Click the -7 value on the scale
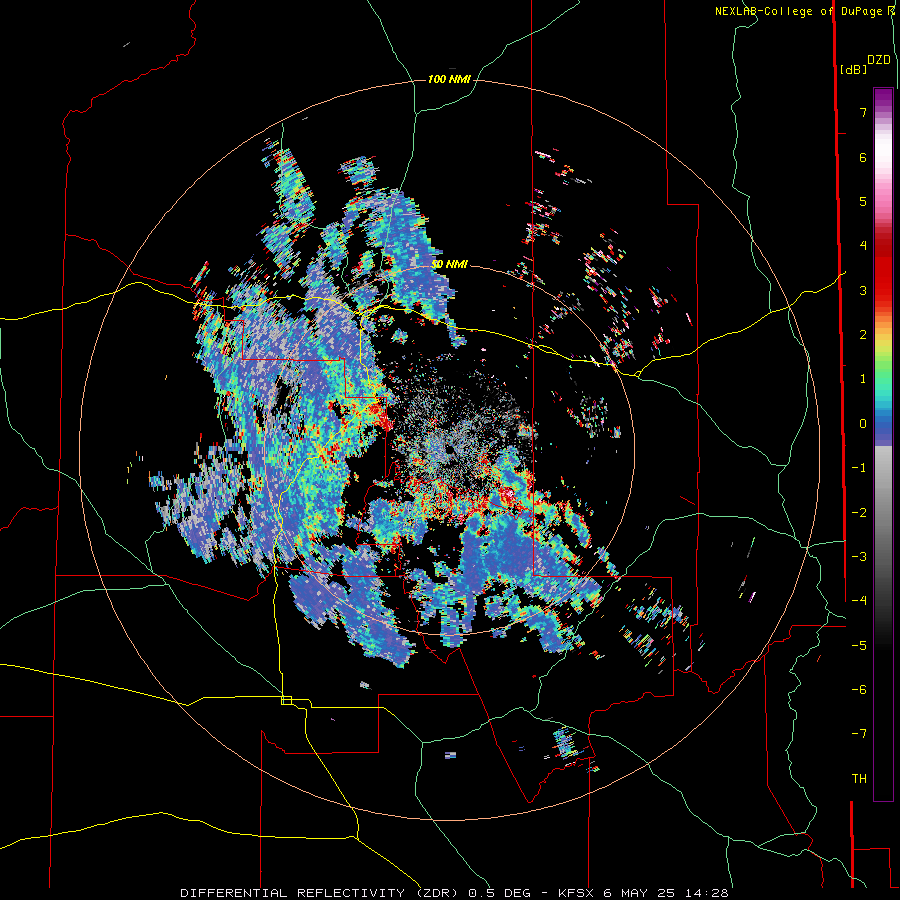 tap(859, 734)
